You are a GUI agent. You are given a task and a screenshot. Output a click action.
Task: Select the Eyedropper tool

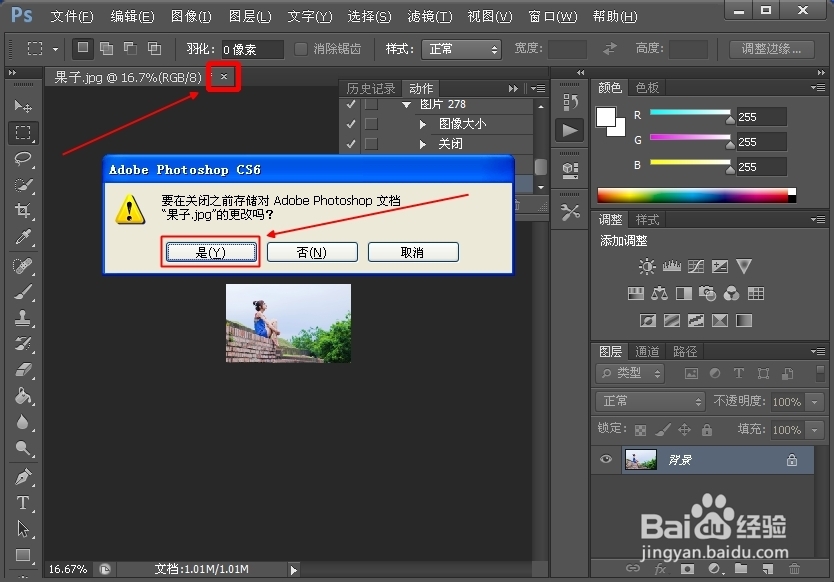pyautogui.click(x=22, y=237)
